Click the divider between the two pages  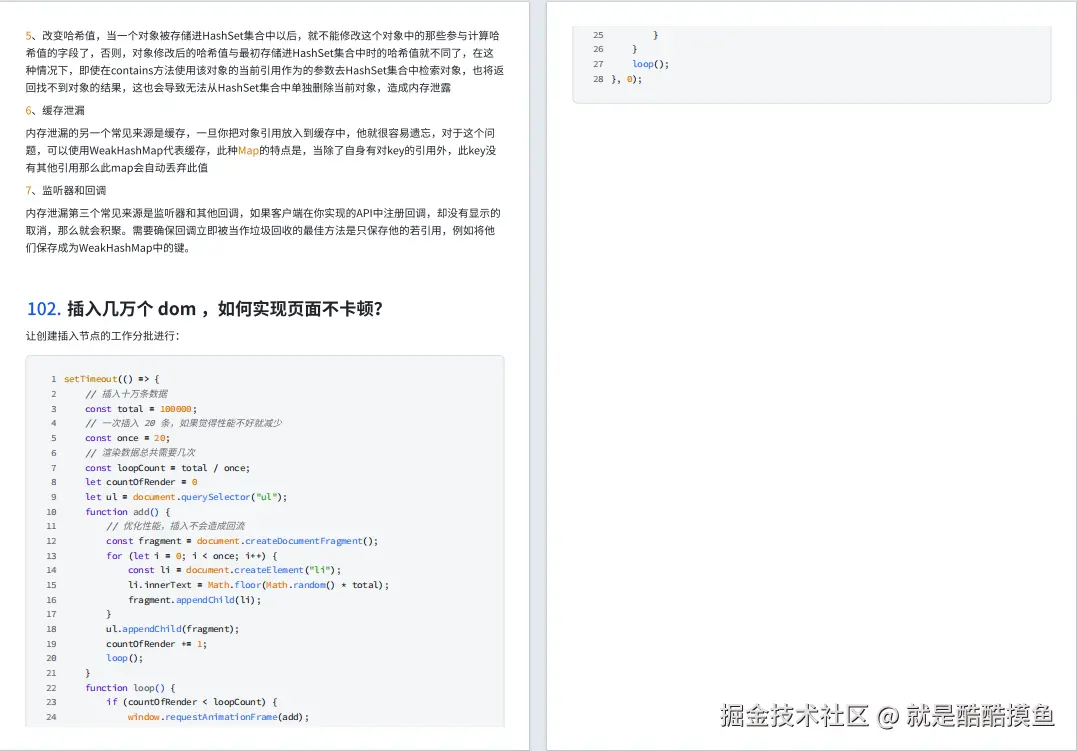[537, 375]
